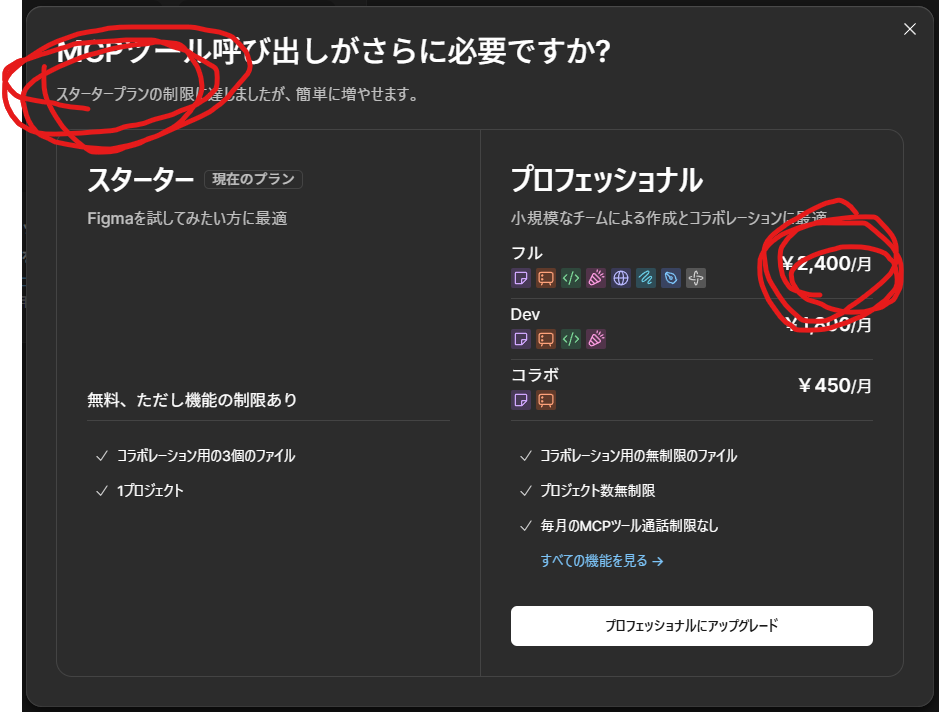Open the すべての機能を見る link
This screenshot has width=939, height=712.
pyautogui.click(x=601, y=561)
